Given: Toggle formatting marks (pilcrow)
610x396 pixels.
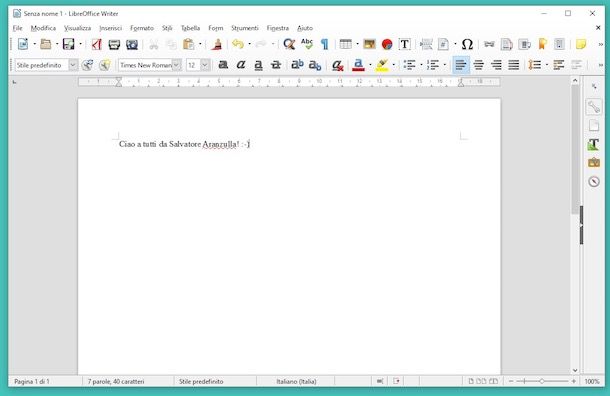Looking at the screenshot, I should pyautogui.click(x=324, y=44).
